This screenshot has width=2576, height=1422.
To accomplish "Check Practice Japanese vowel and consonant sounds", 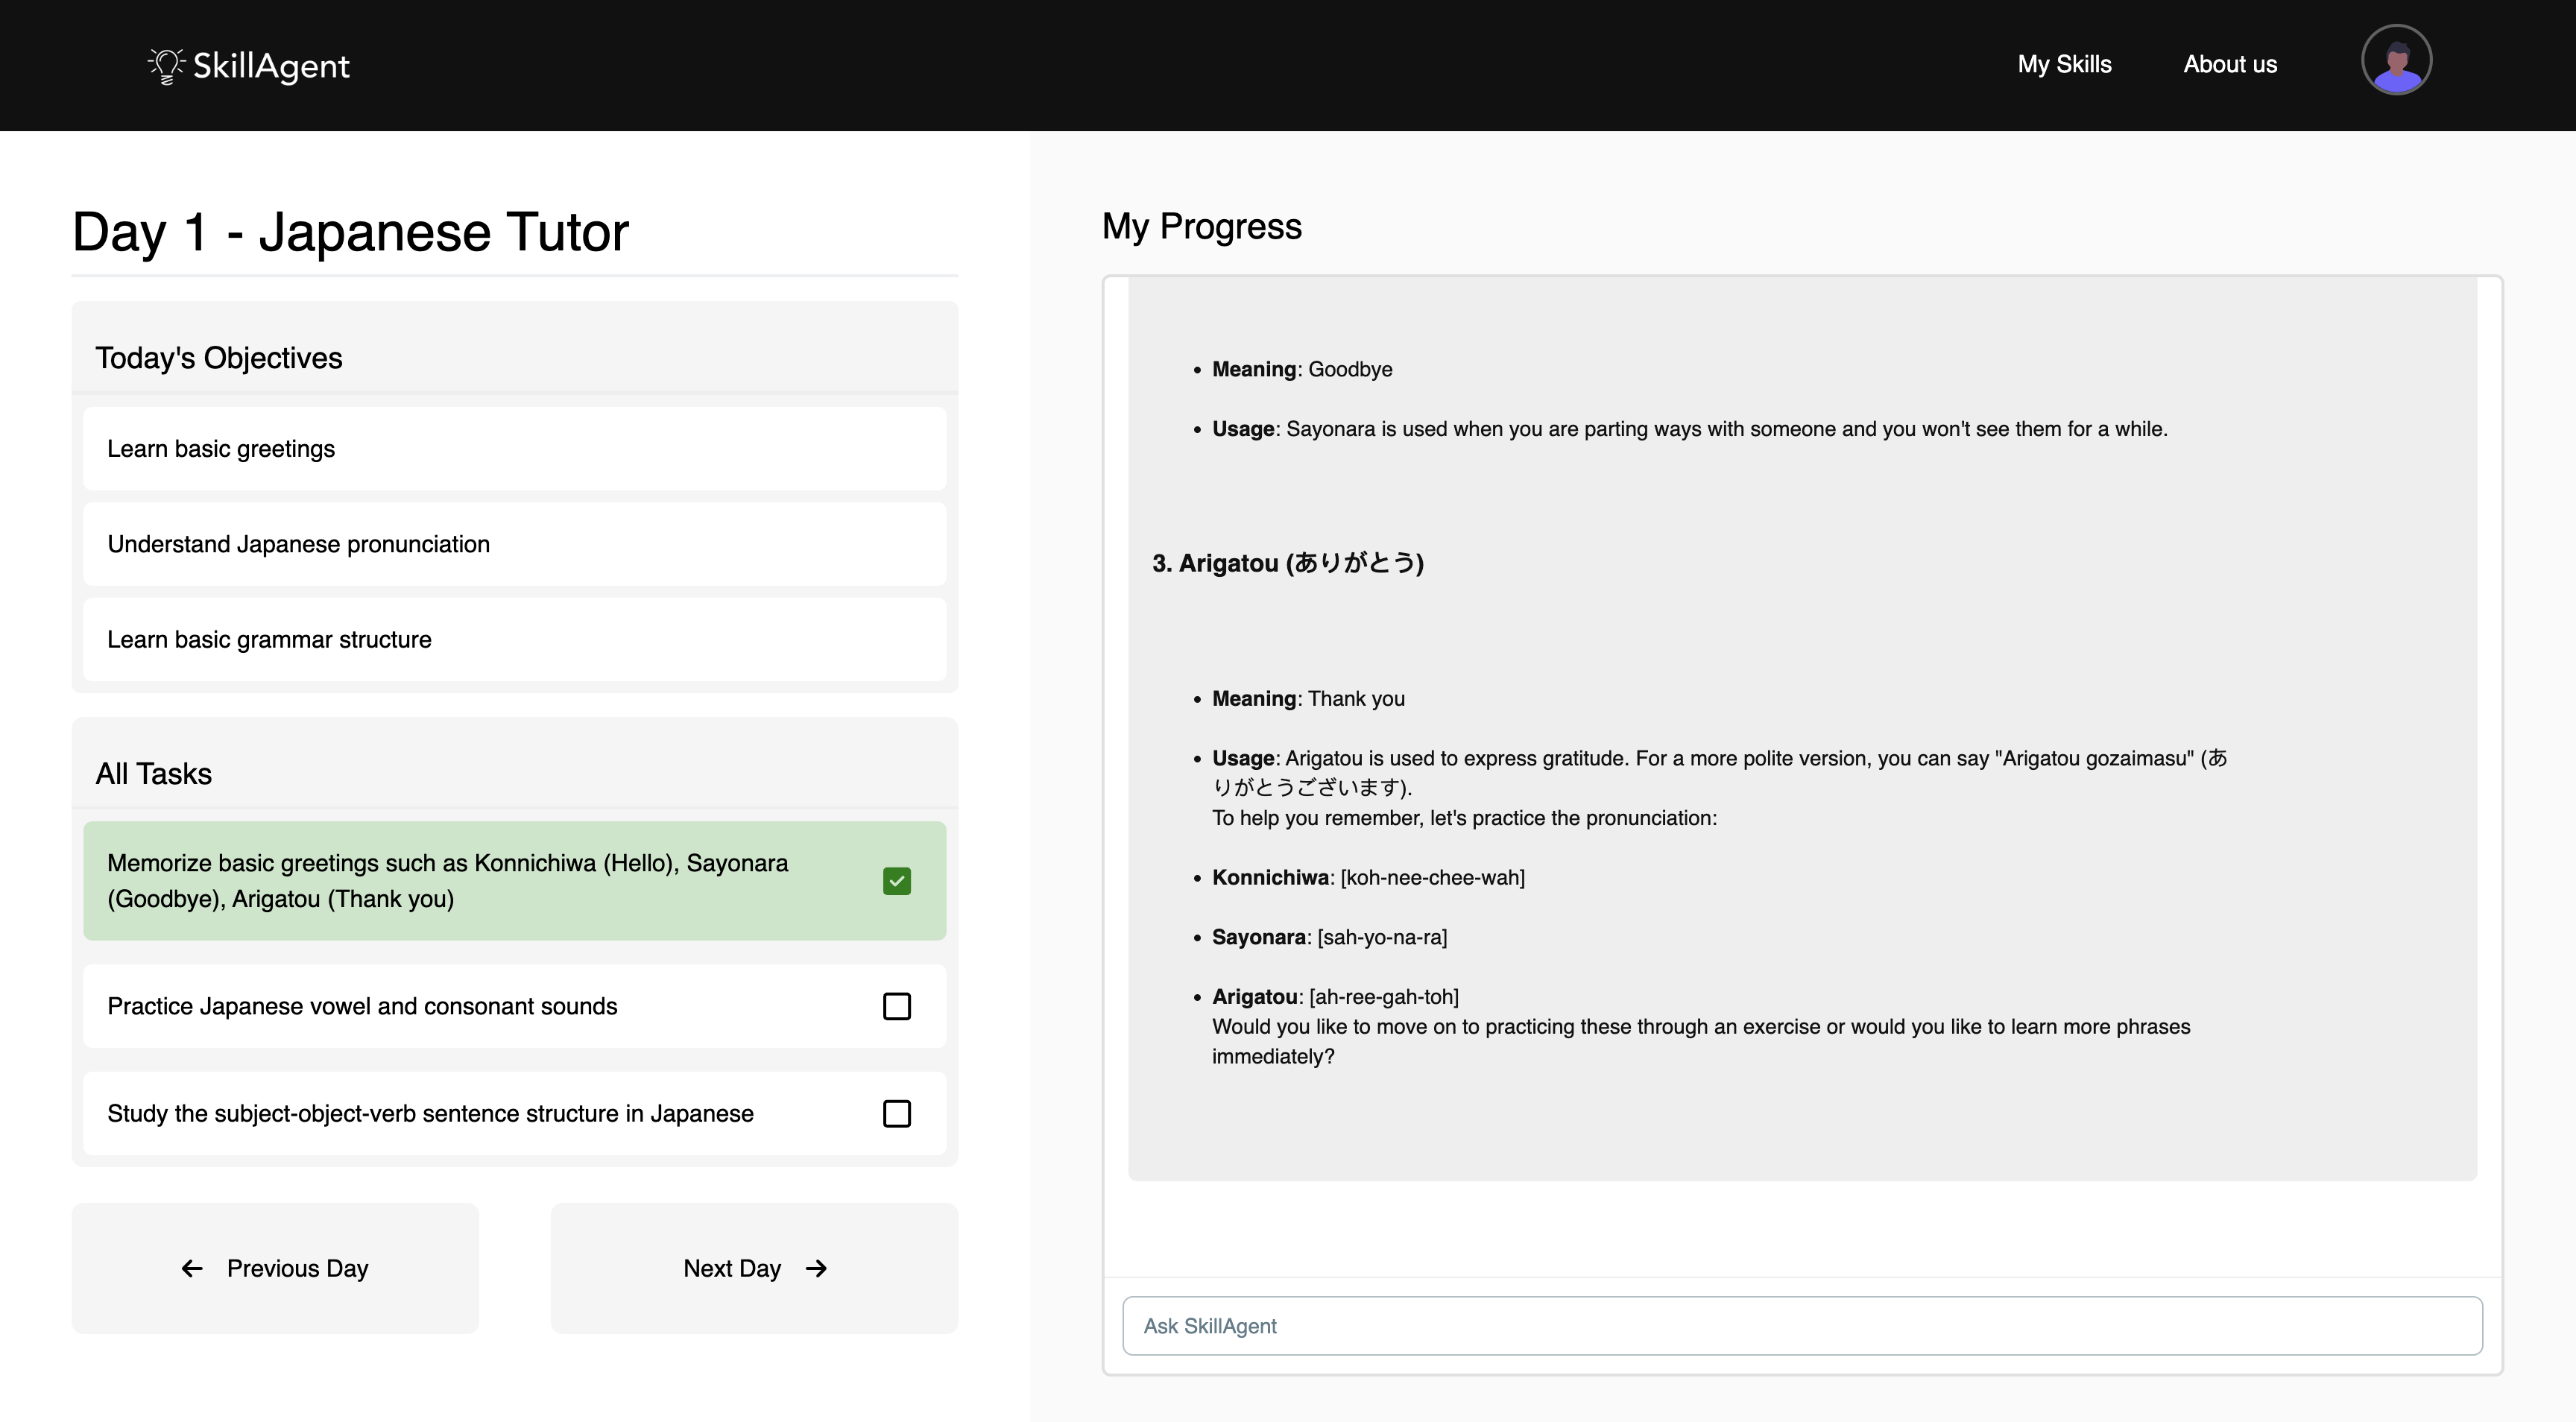I will coord(897,1006).
